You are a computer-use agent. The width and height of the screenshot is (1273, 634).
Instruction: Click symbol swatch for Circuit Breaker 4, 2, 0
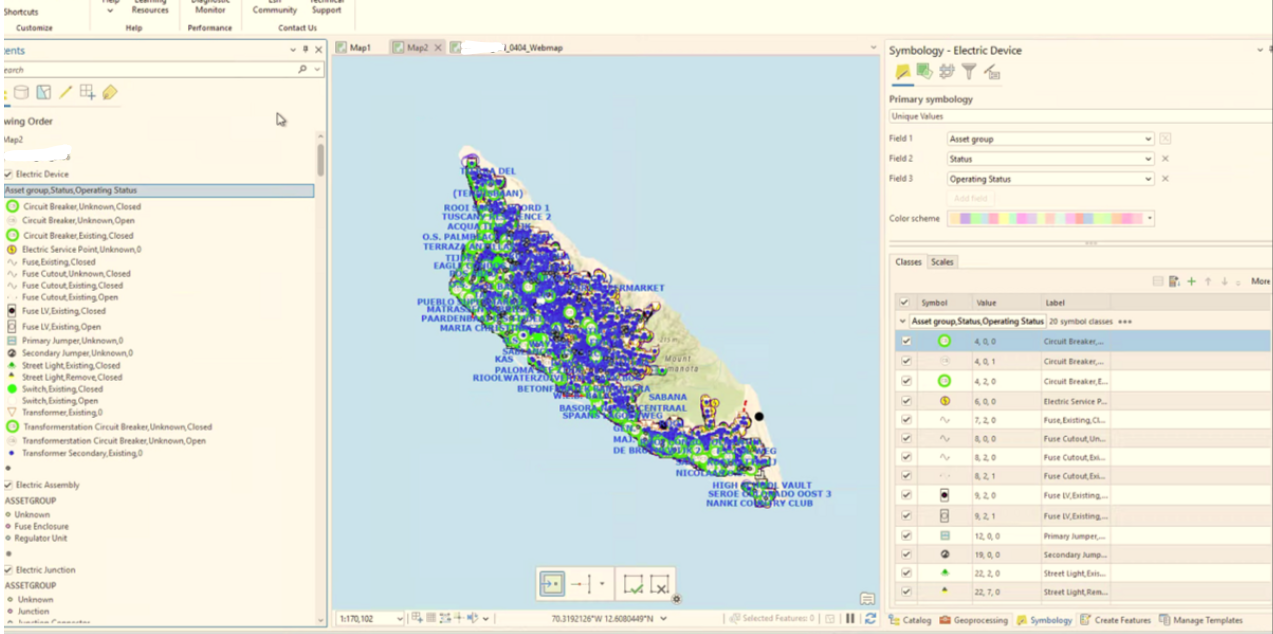944,381
